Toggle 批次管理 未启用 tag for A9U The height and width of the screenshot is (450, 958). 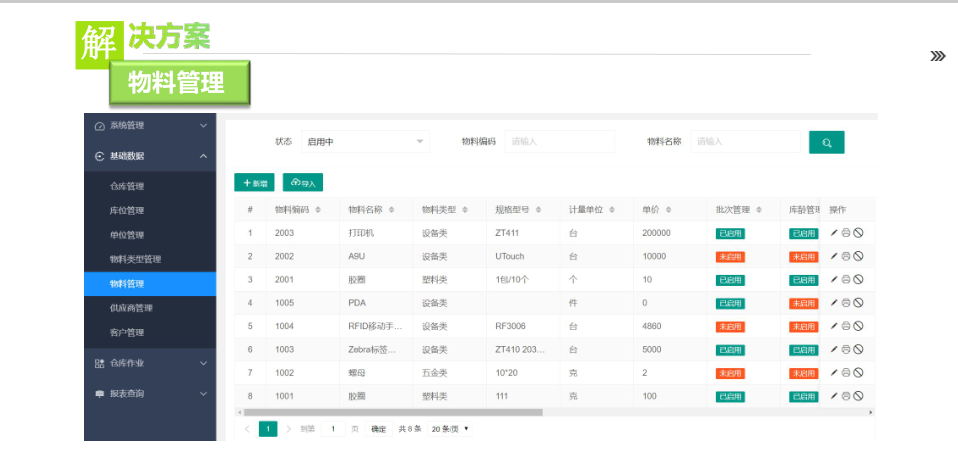(x=730, y=256)
